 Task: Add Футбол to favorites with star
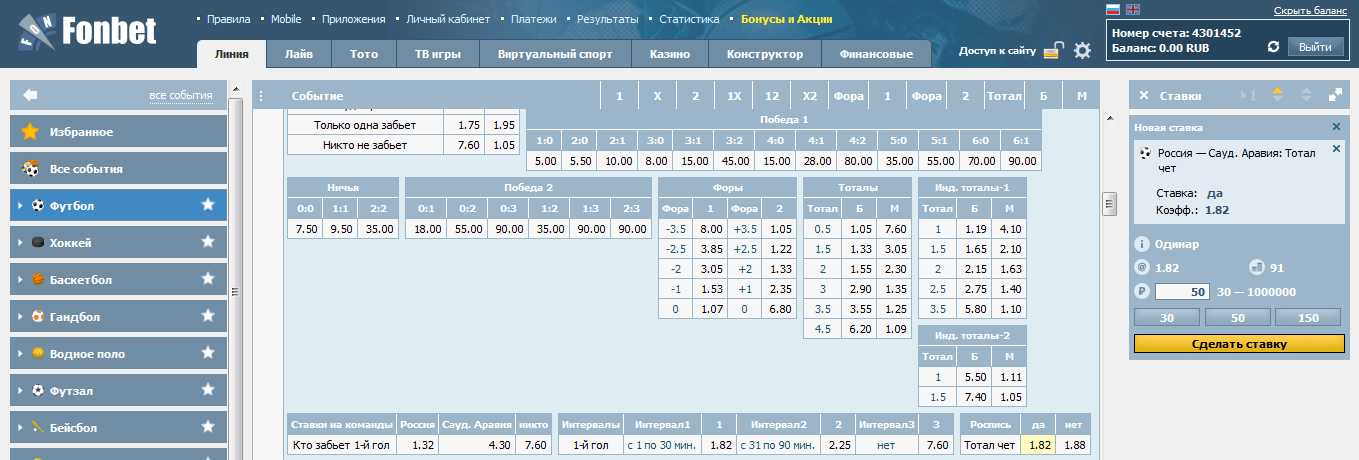[208, 205]
